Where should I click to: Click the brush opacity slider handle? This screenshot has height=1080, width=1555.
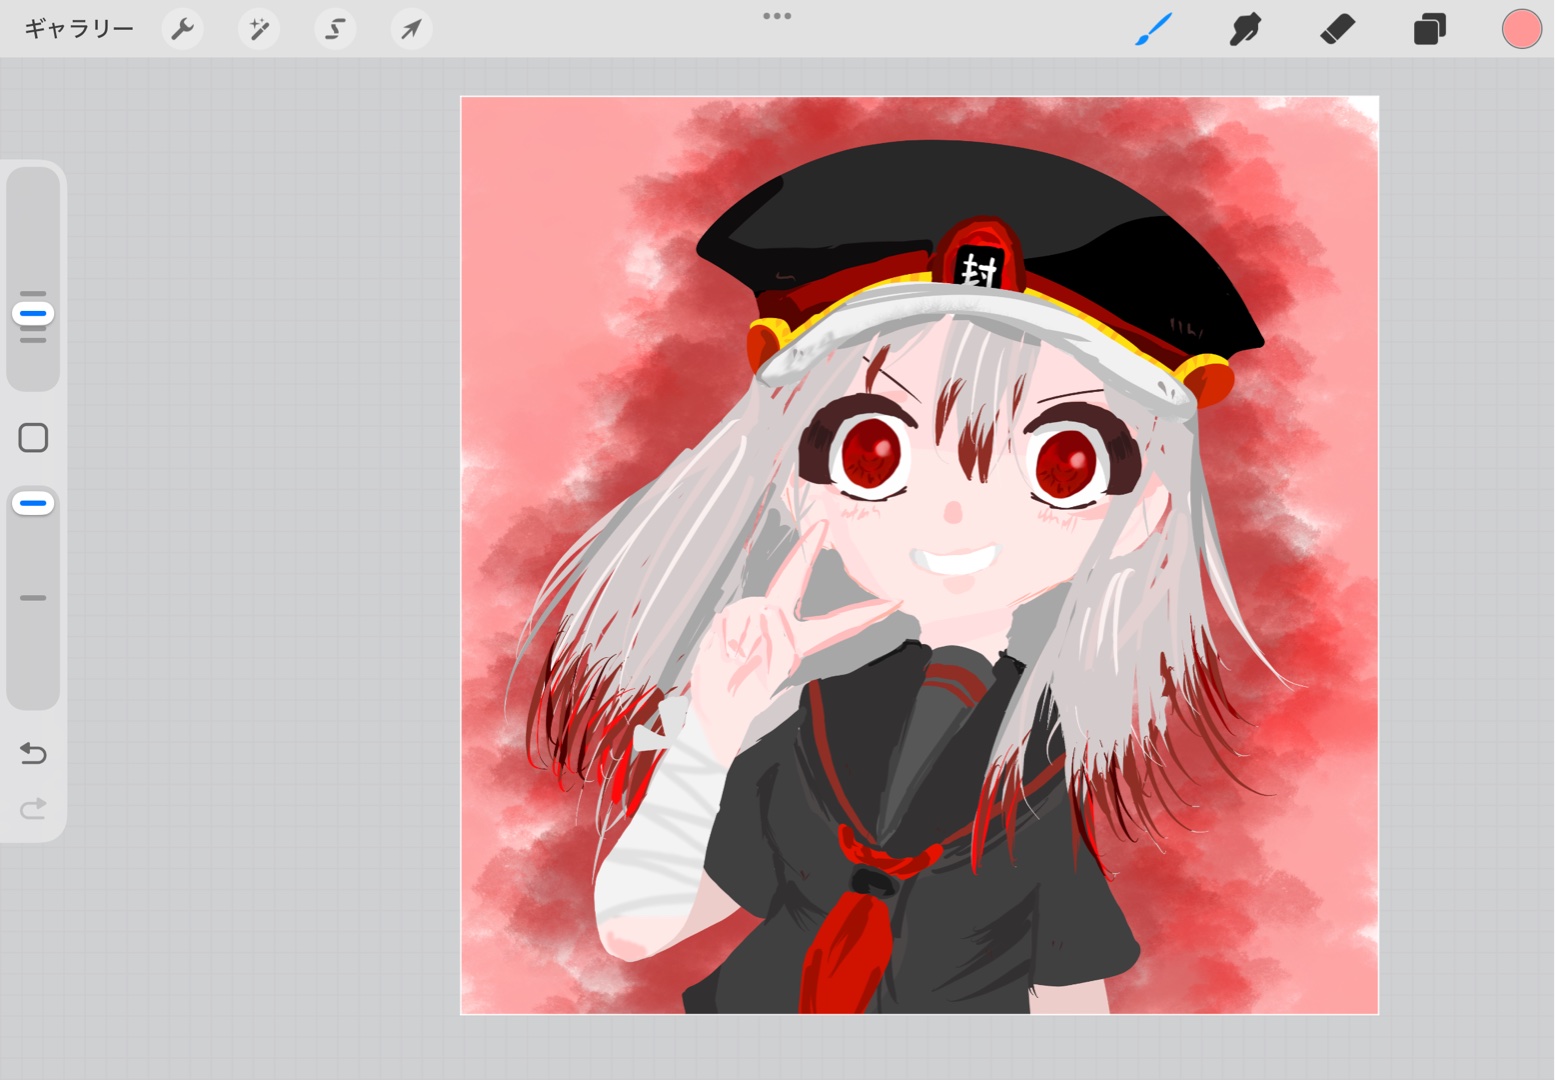(x=33, y=503)
